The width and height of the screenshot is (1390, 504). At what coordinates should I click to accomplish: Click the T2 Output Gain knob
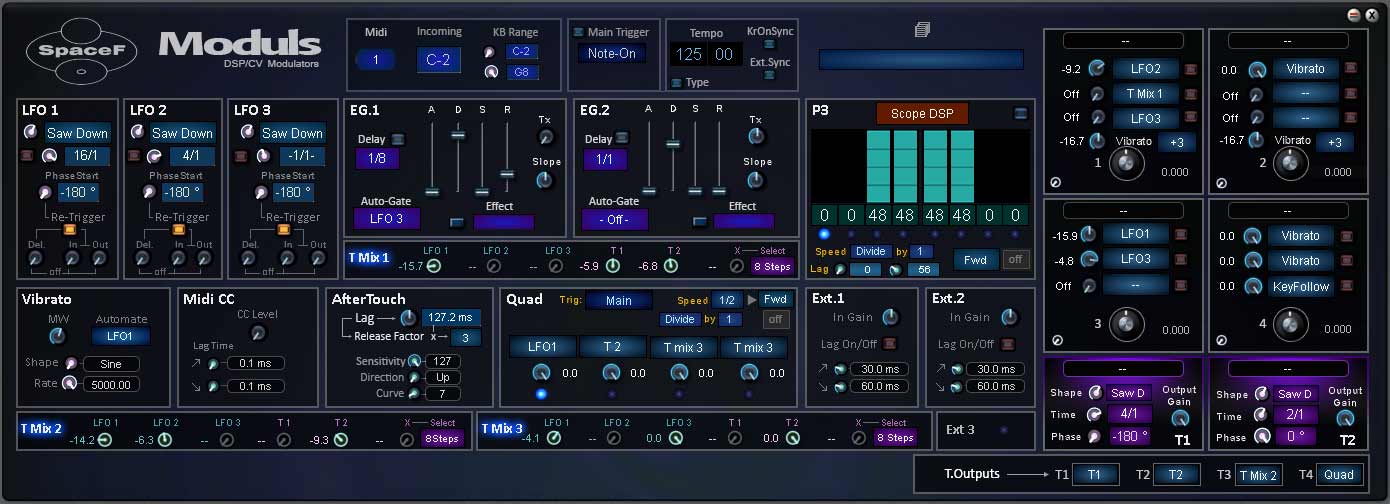(1346, 417)
